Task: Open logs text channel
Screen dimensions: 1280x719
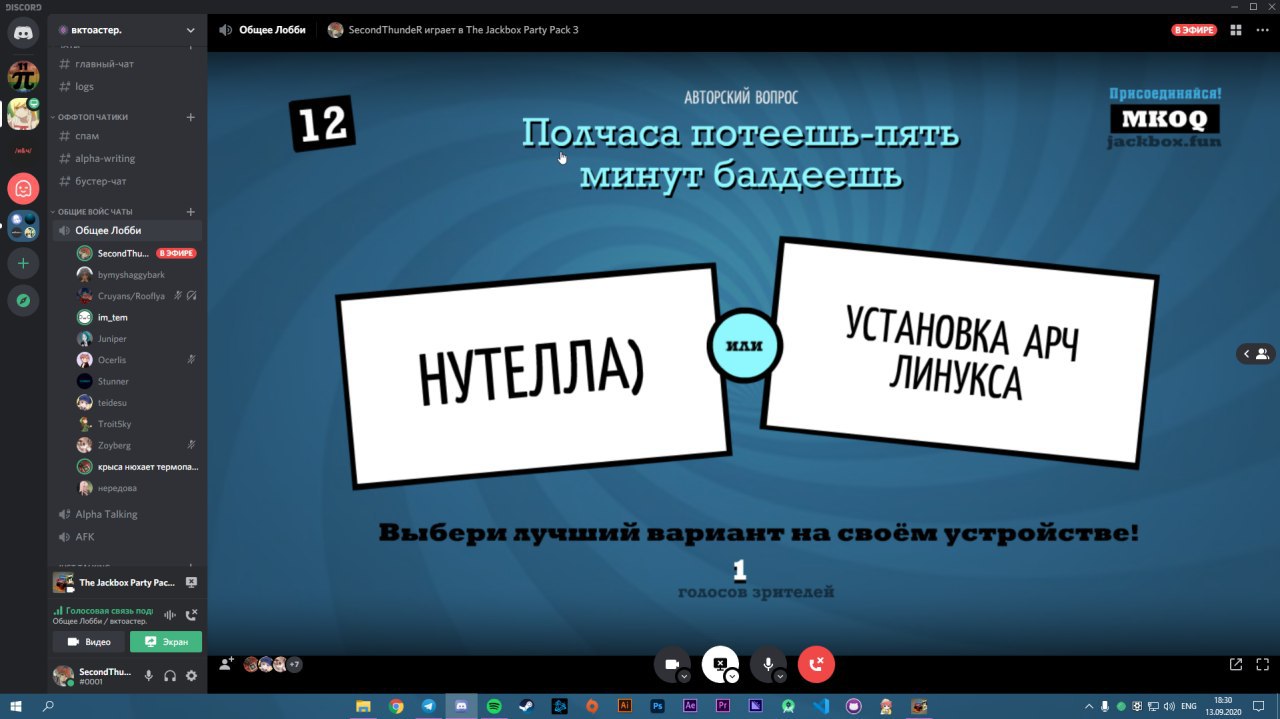Action: 128,87
